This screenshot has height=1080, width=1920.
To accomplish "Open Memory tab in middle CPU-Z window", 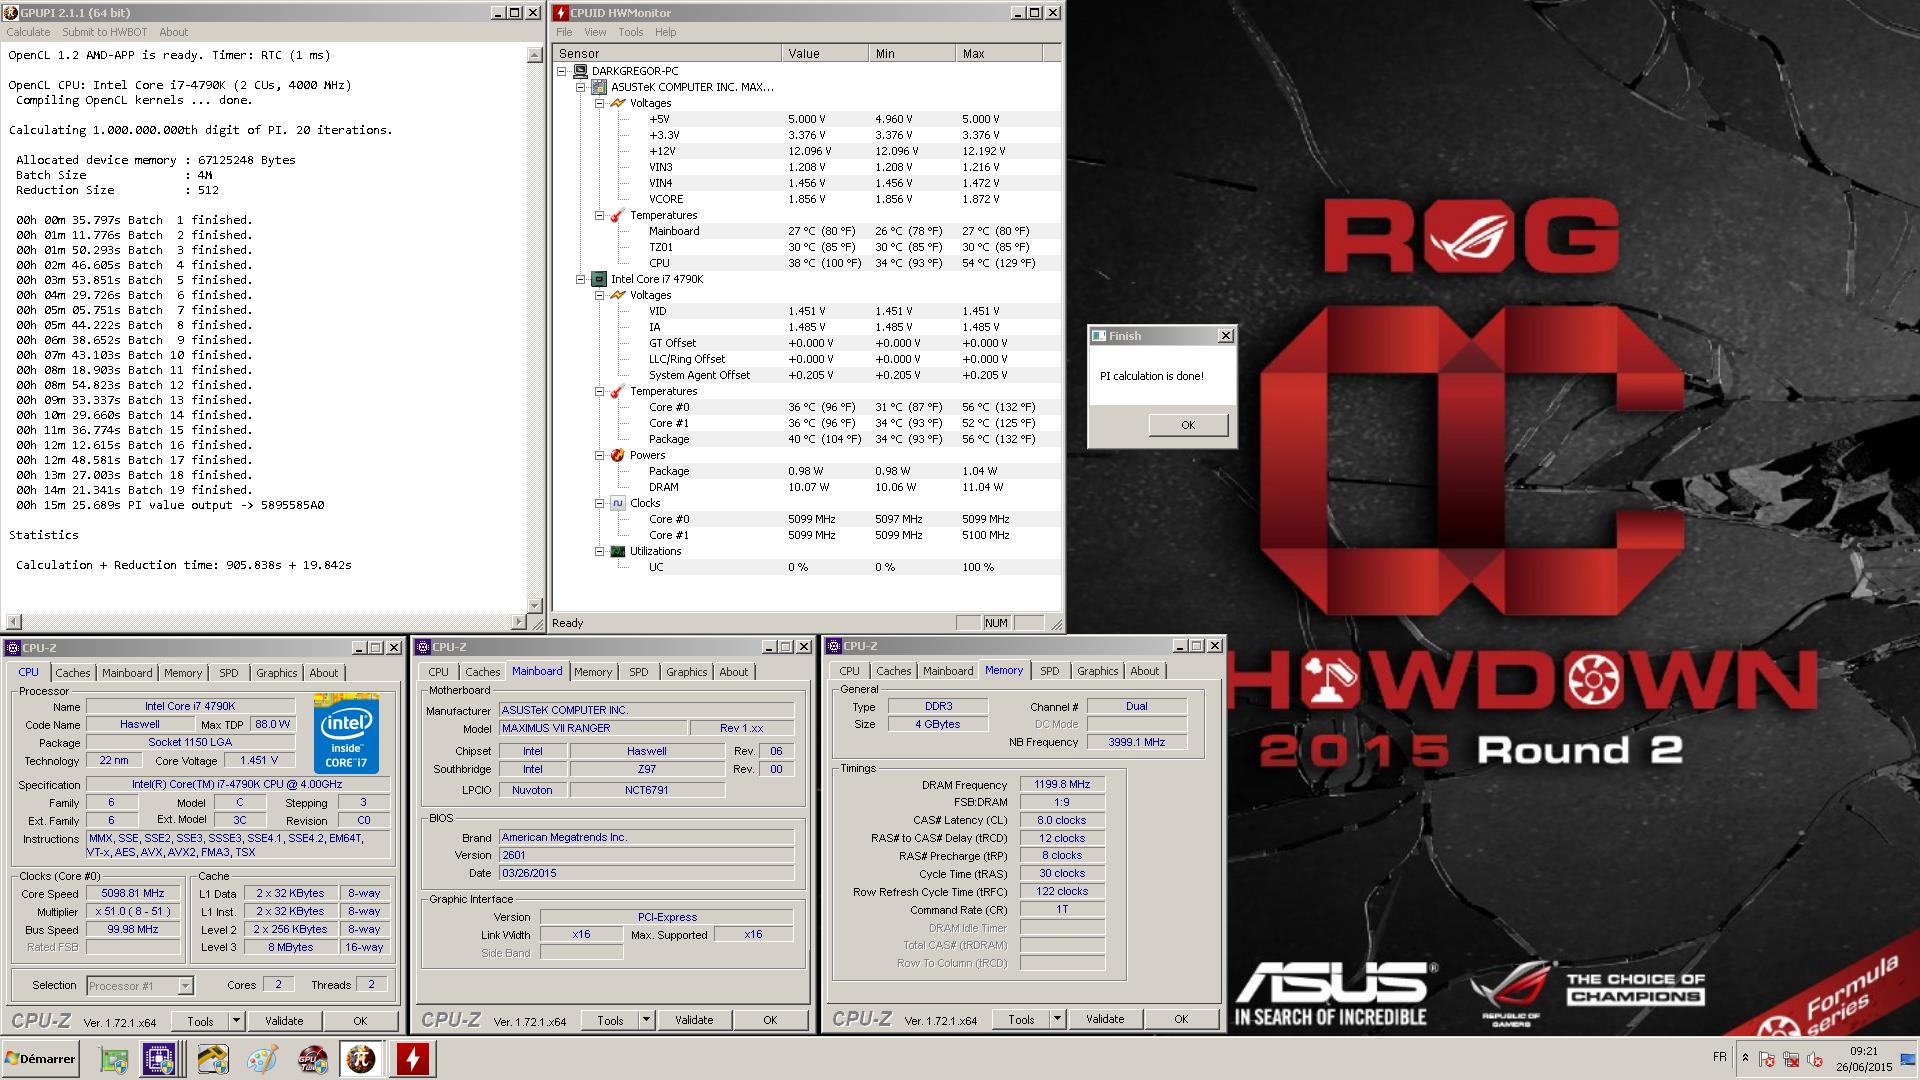I will (x=593, y=672).
